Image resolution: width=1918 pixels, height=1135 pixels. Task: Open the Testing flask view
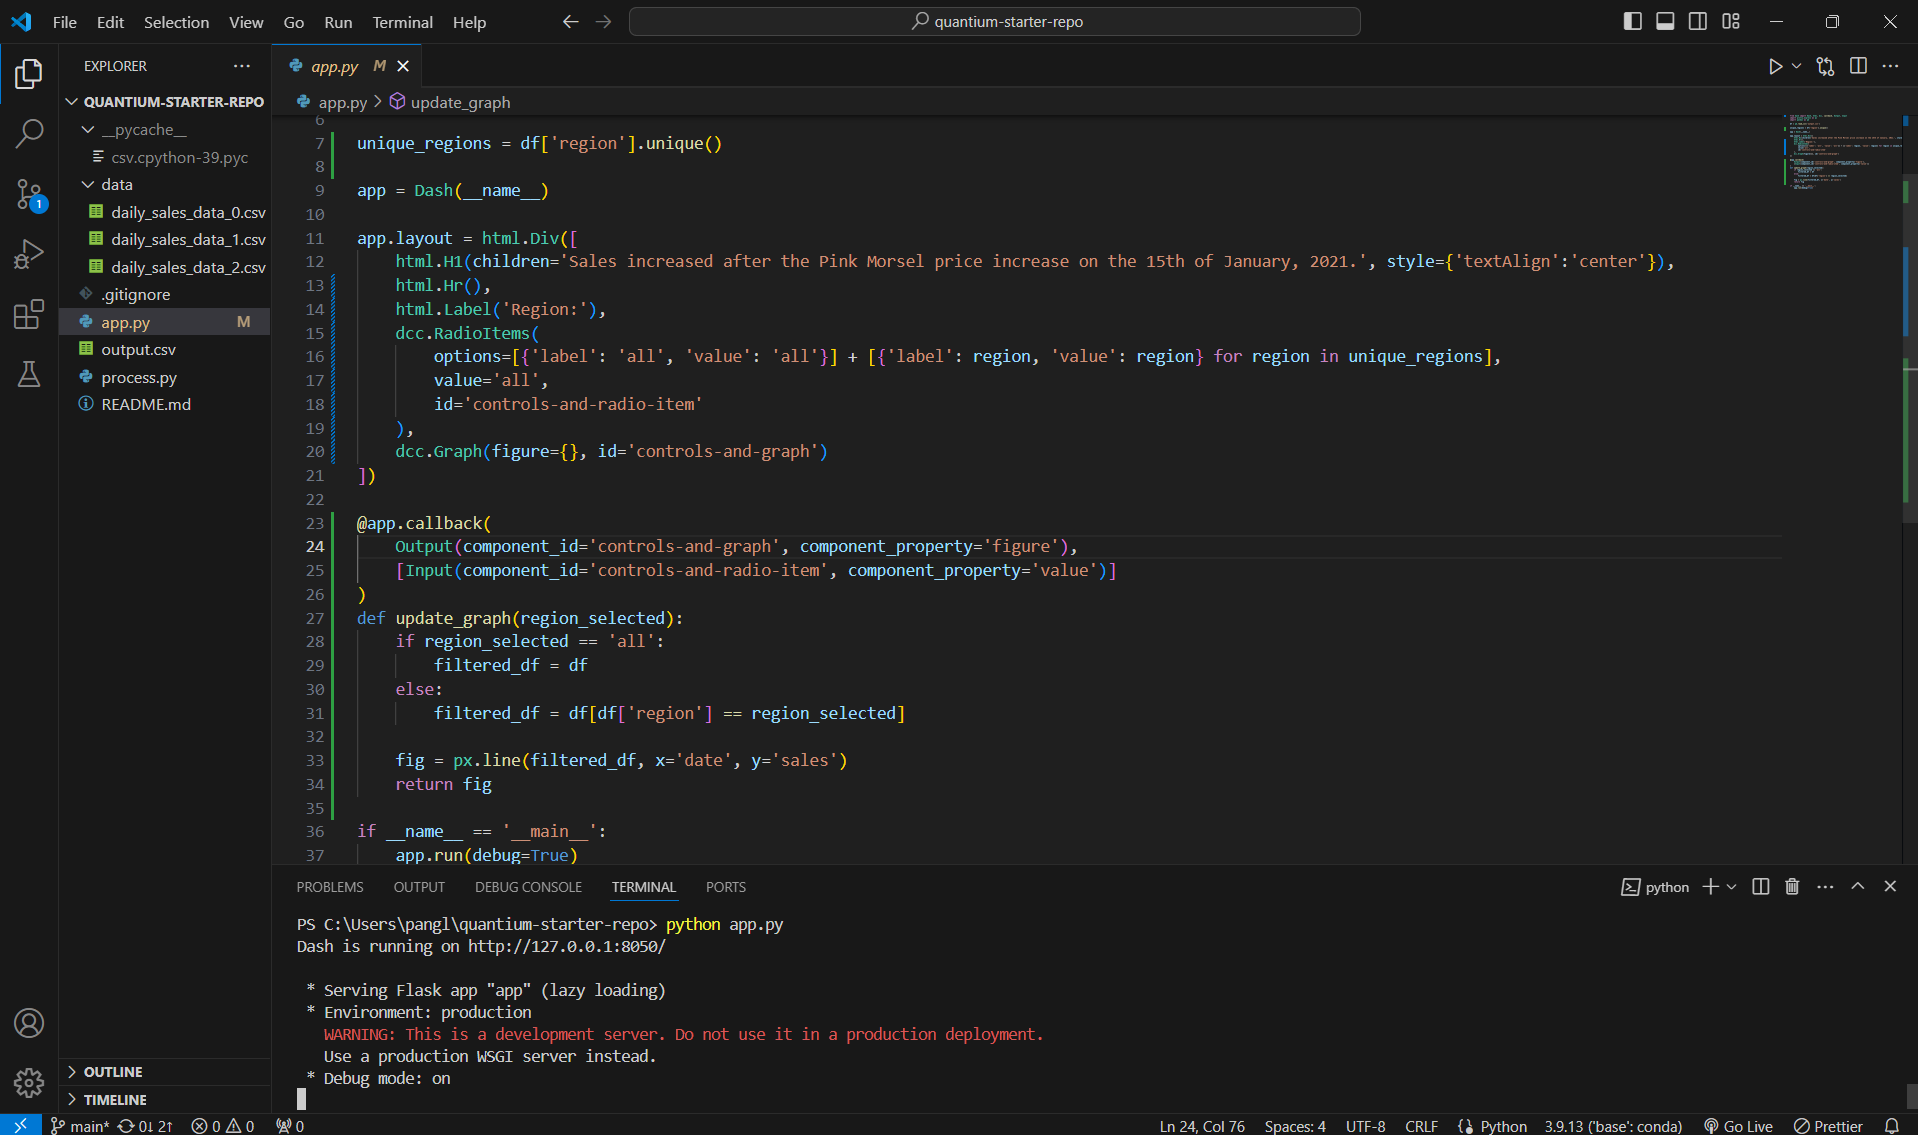click(x=29, y=374)
